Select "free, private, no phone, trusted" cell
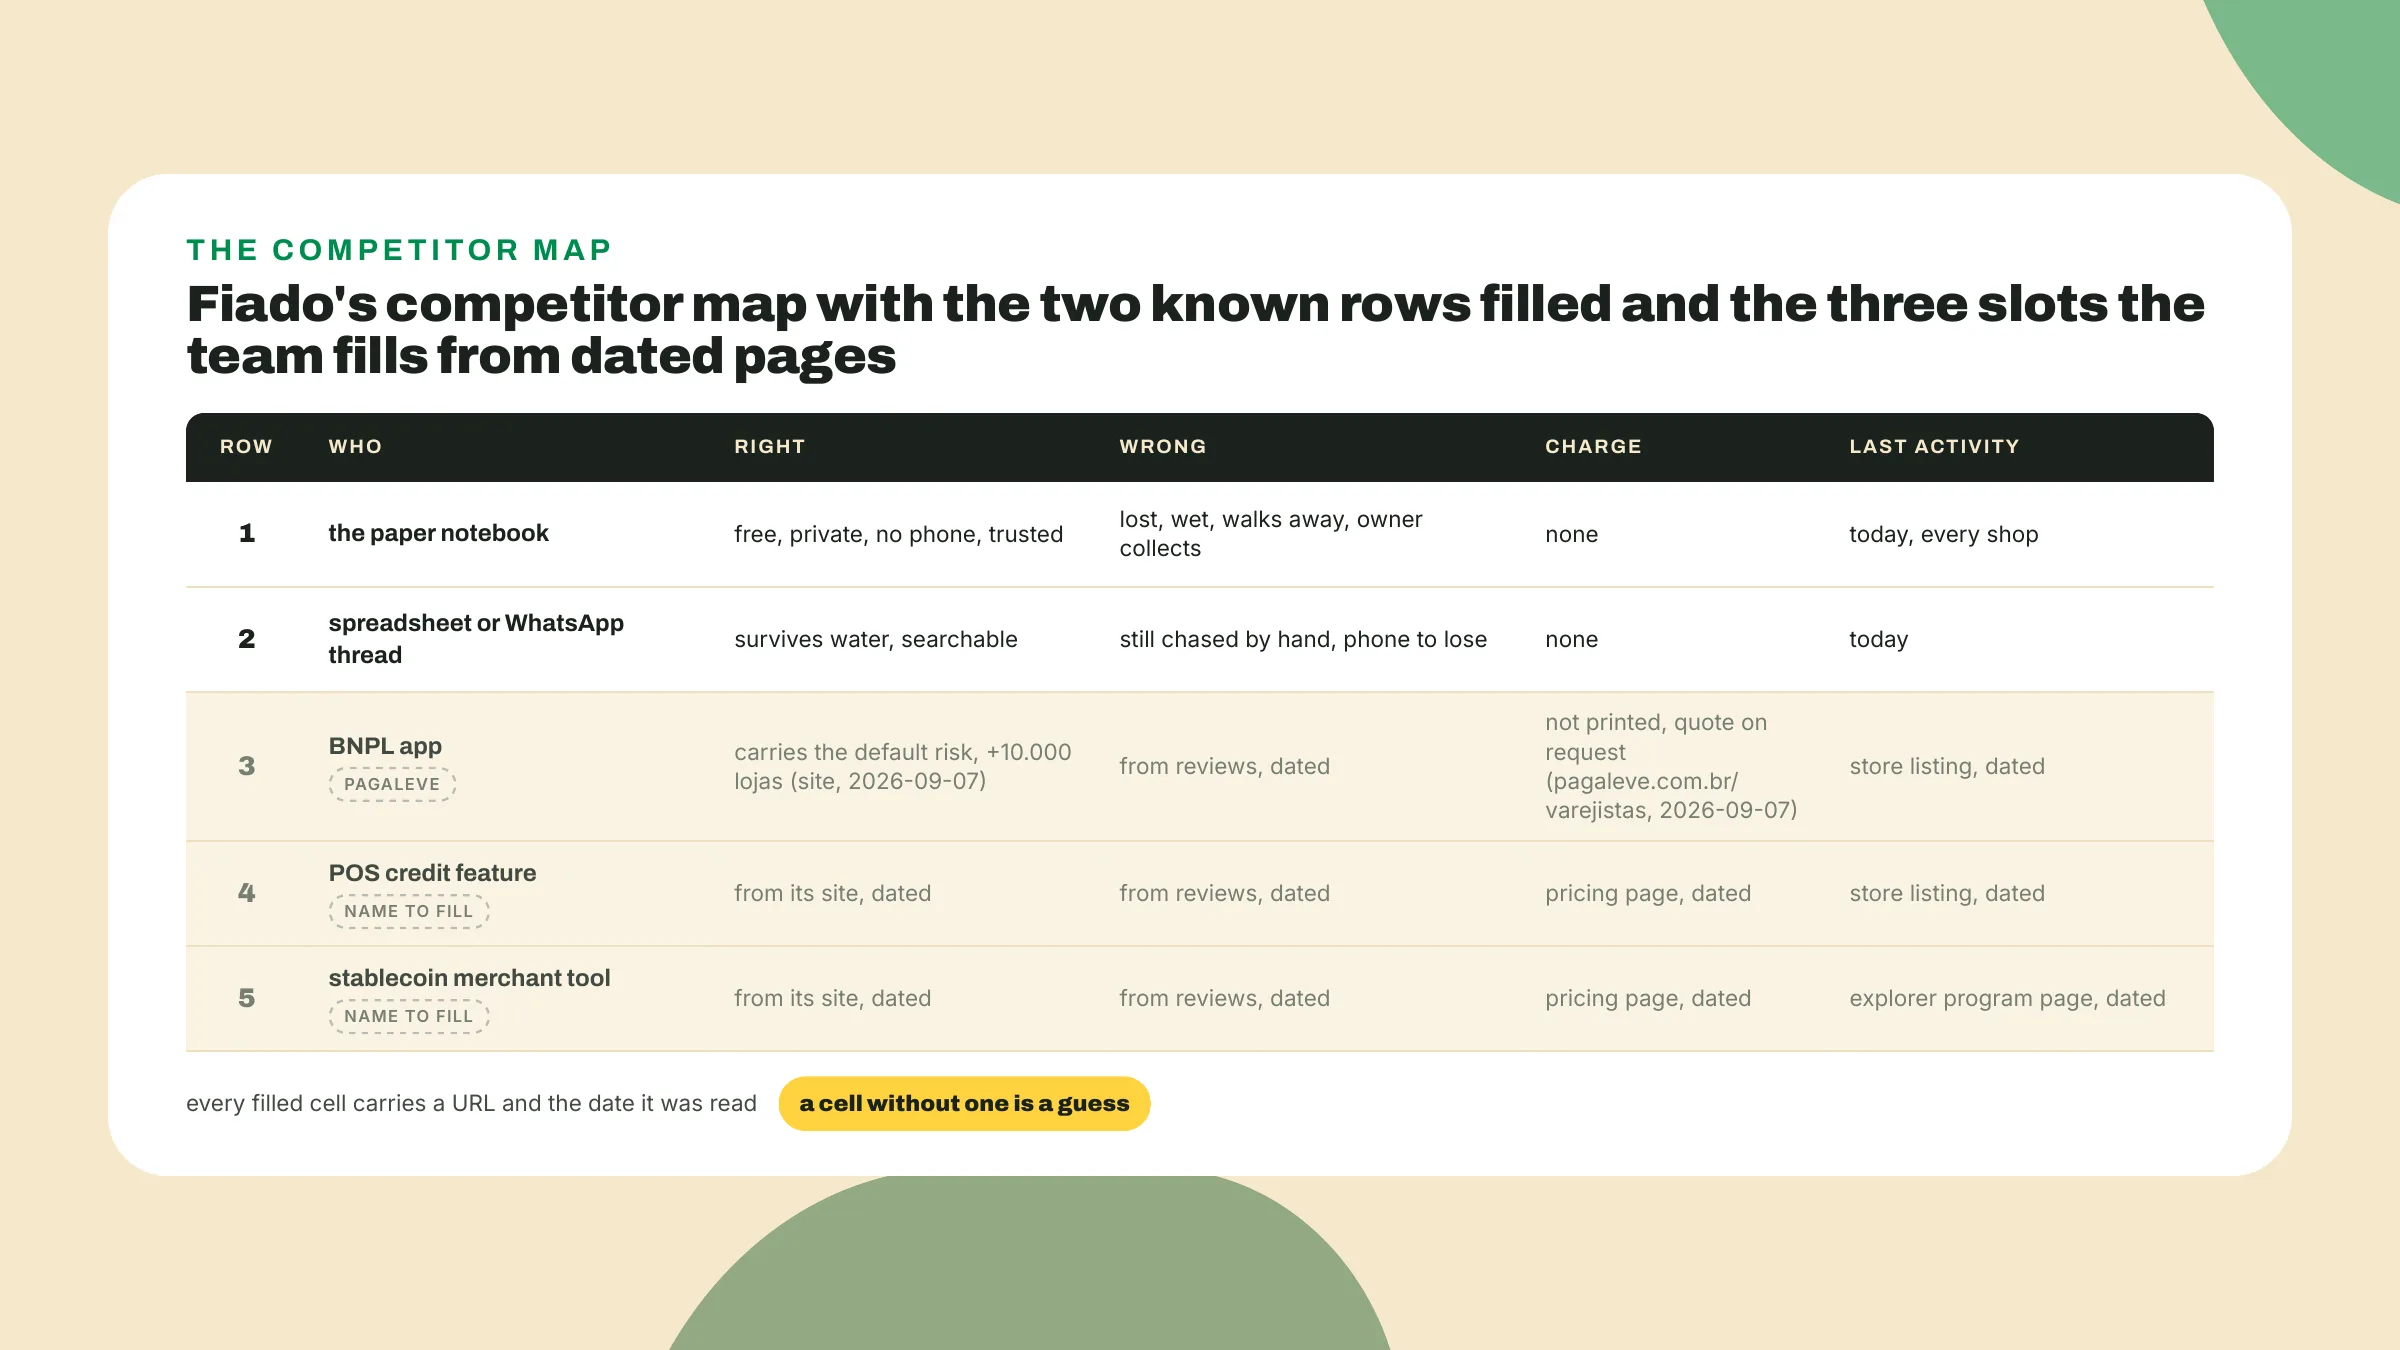The width and height of the screenshot is (2400, 1350). click(x=898, y=534)
